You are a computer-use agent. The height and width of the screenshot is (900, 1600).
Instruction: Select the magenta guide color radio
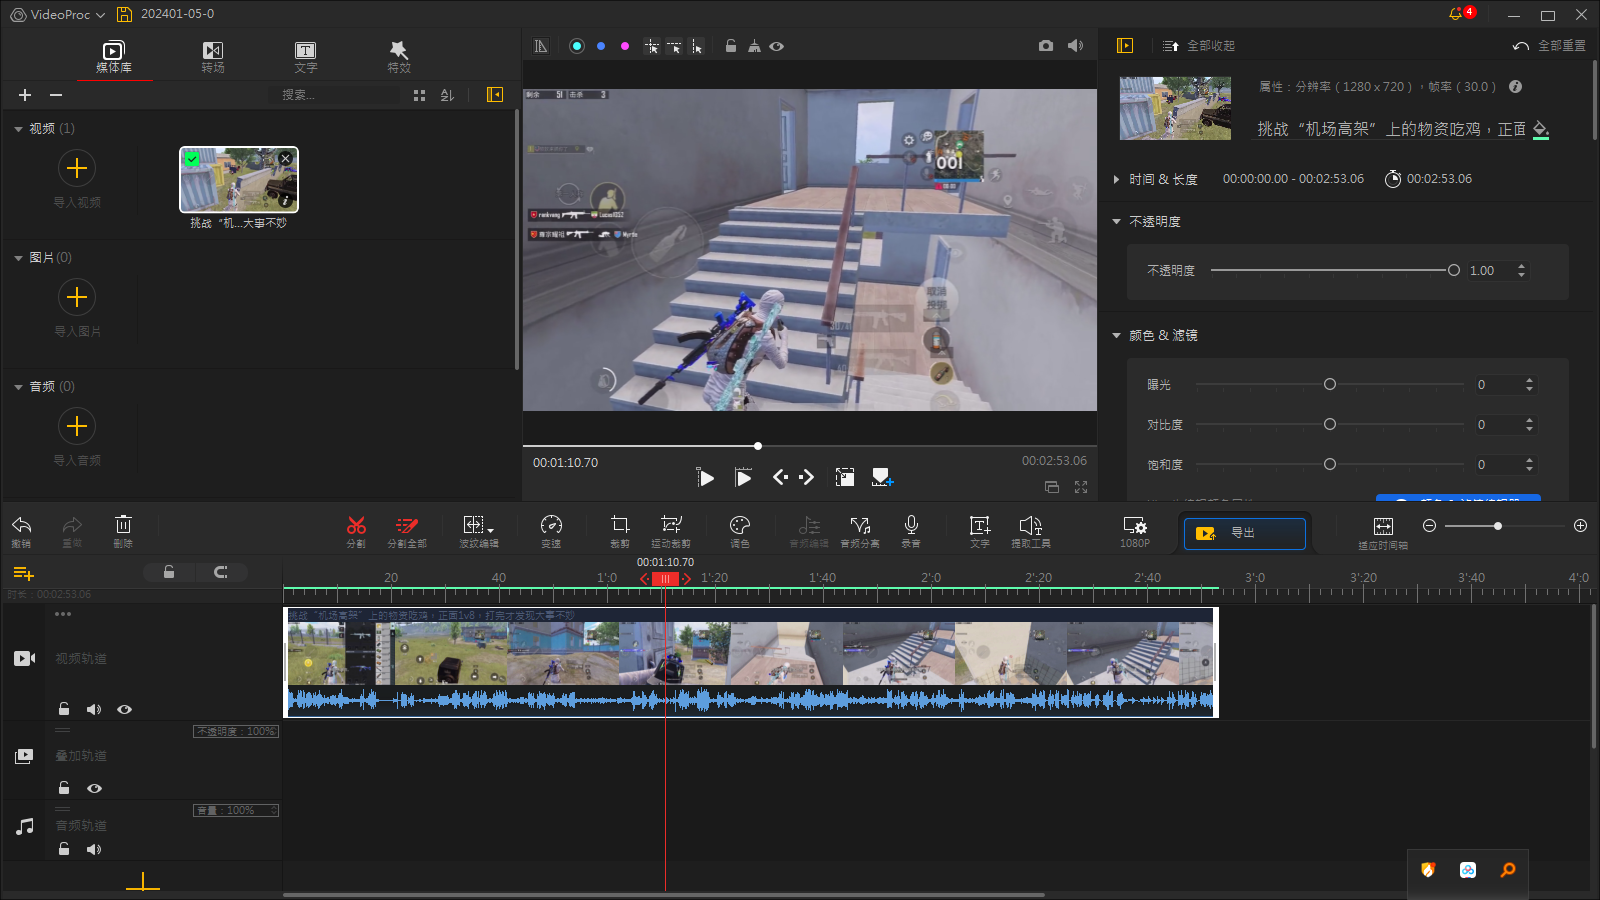tap(625, 46)
